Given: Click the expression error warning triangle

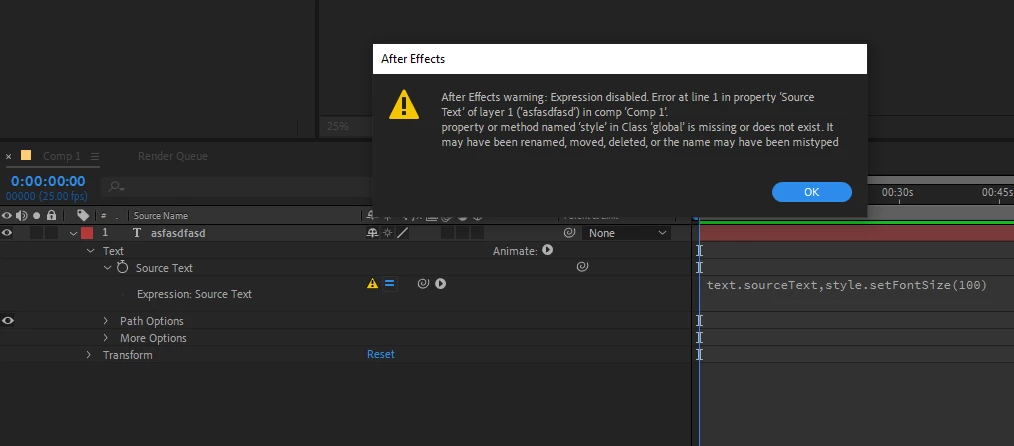Looking at the screenshot, I should (372, 283).
